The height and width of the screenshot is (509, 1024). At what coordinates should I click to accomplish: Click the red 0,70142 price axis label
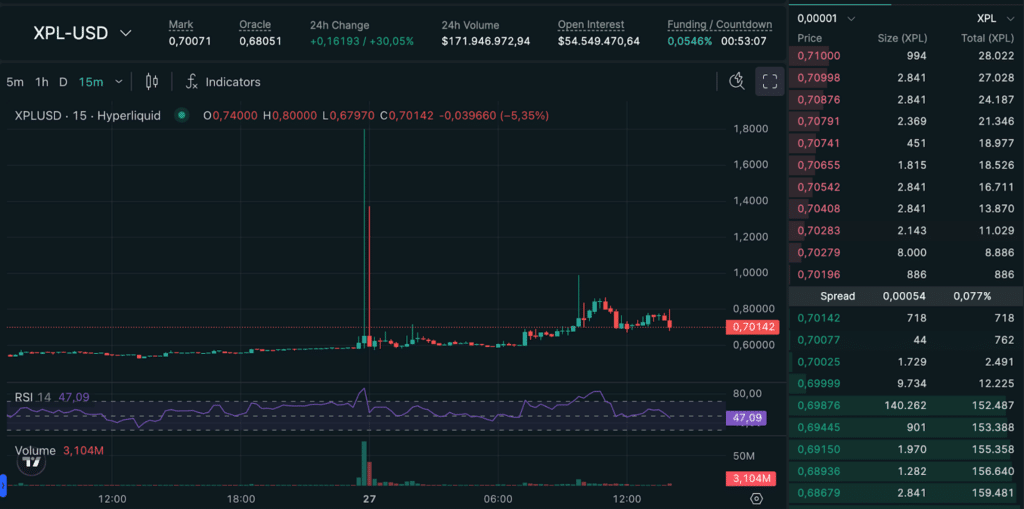pos(752,327)
